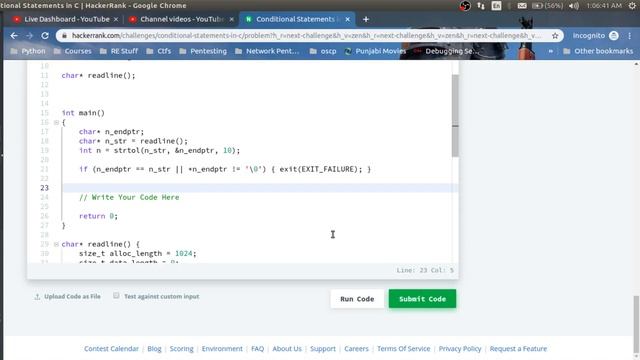Open a new browser tab
The height and width of the screenshot is (360, 640).
pos(366,19)
